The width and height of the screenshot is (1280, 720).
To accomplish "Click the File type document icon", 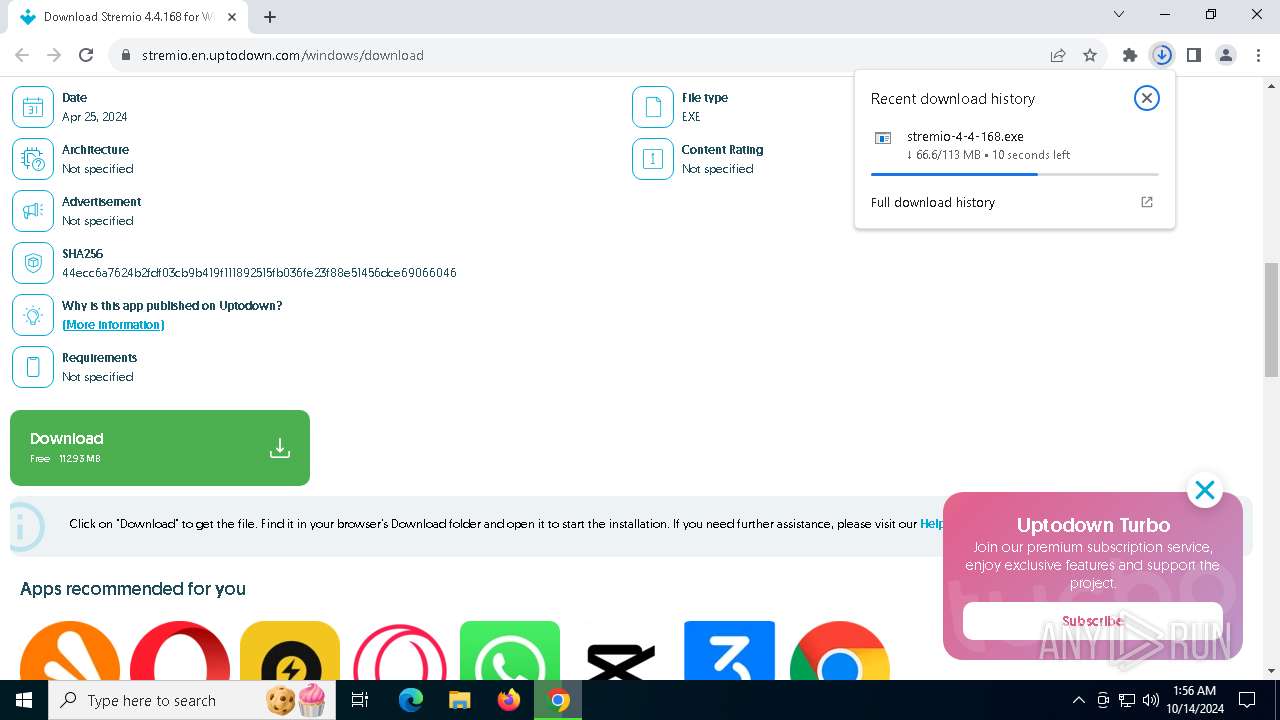I will tap(653, 107).
